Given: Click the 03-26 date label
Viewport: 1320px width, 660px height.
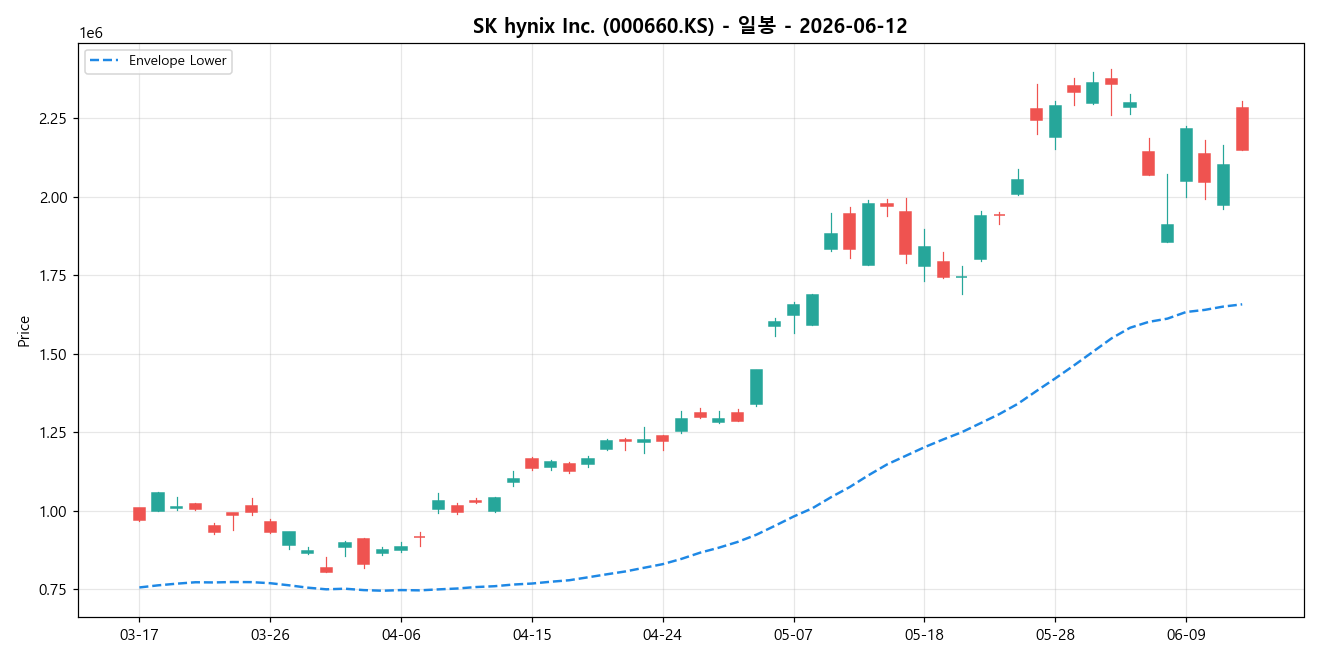Looking at the screenshot, I should click(x=270, y=635).
